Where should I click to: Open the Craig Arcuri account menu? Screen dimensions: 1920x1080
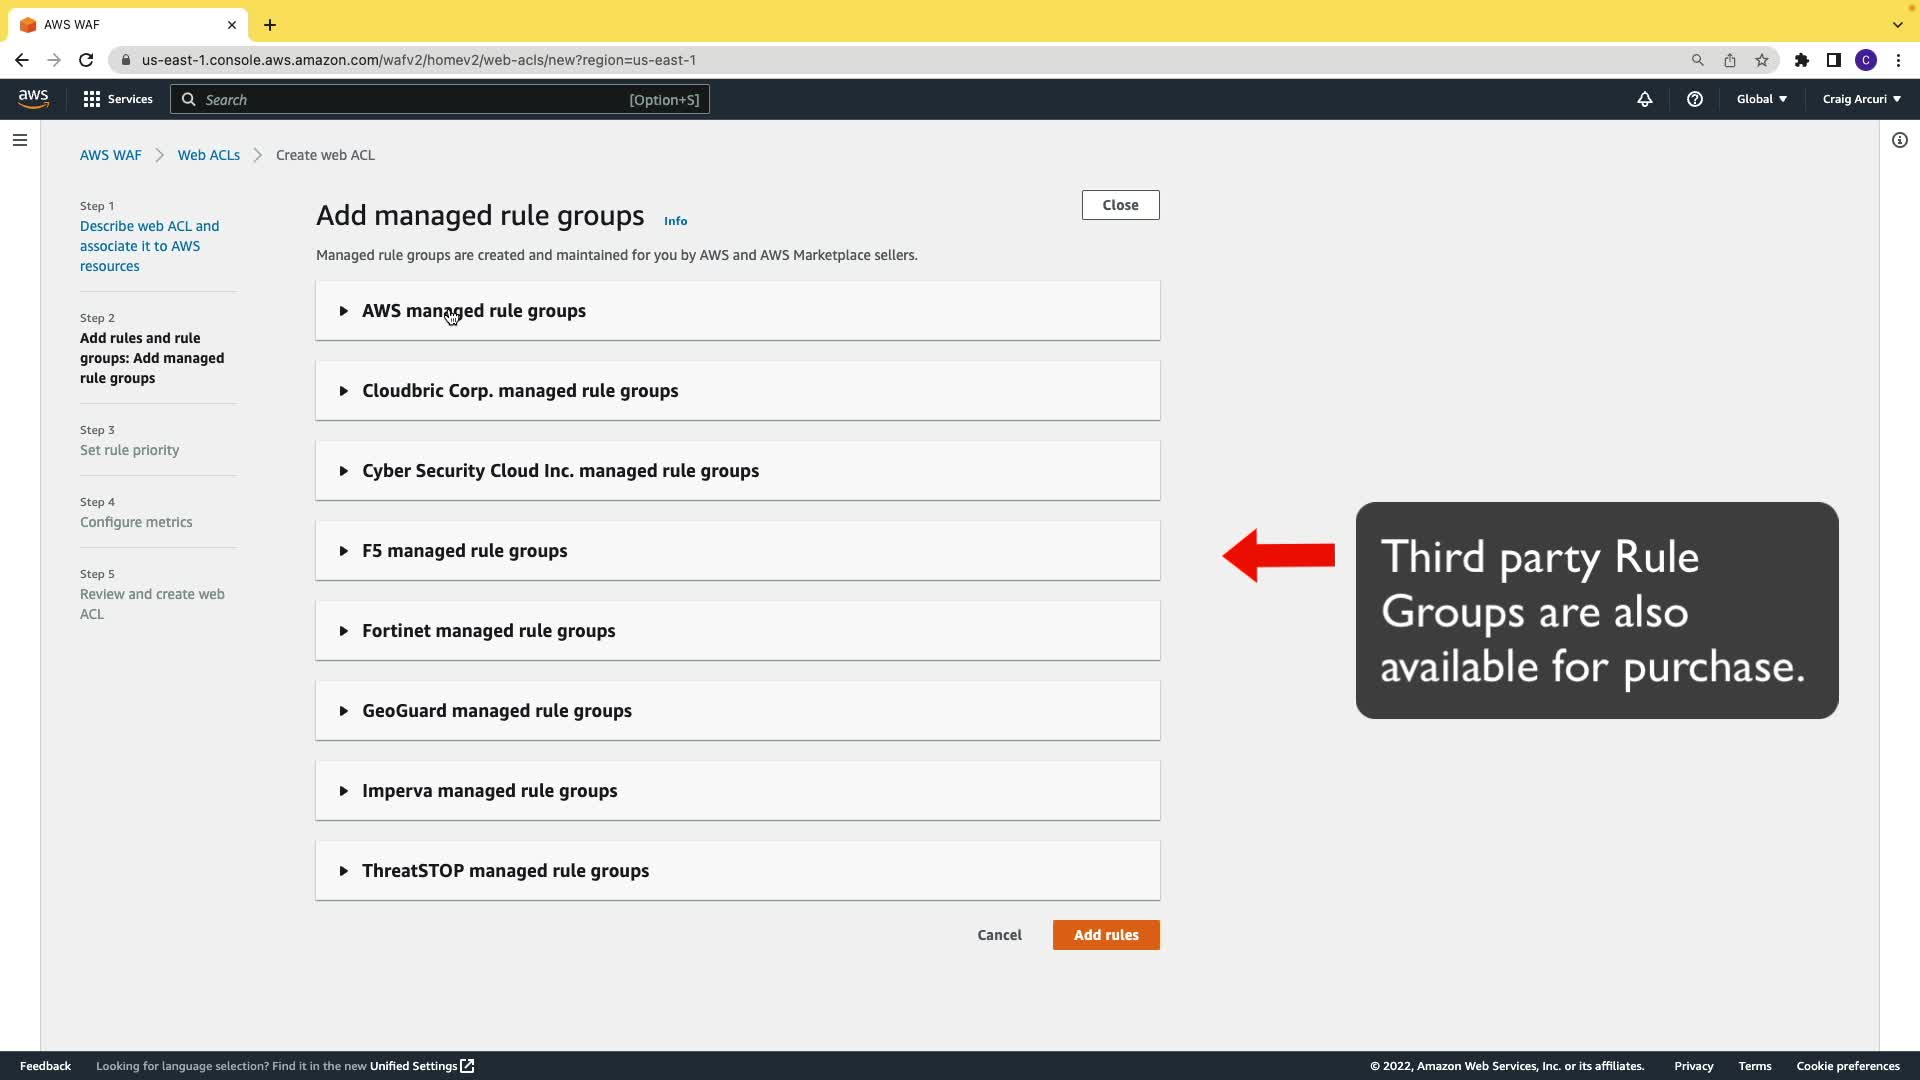[x=1861, y=99]
